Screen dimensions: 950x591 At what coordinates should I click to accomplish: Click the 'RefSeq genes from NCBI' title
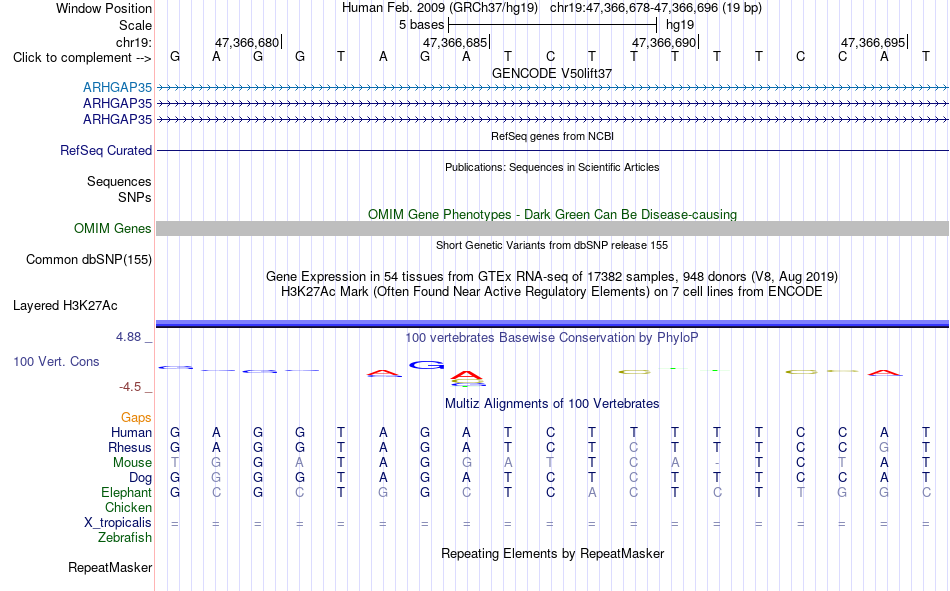pos(552,136)
